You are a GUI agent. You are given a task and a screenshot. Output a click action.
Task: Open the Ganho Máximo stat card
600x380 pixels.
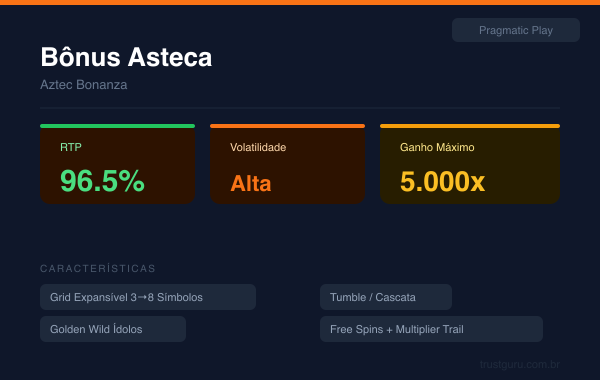tap(470, 164)
